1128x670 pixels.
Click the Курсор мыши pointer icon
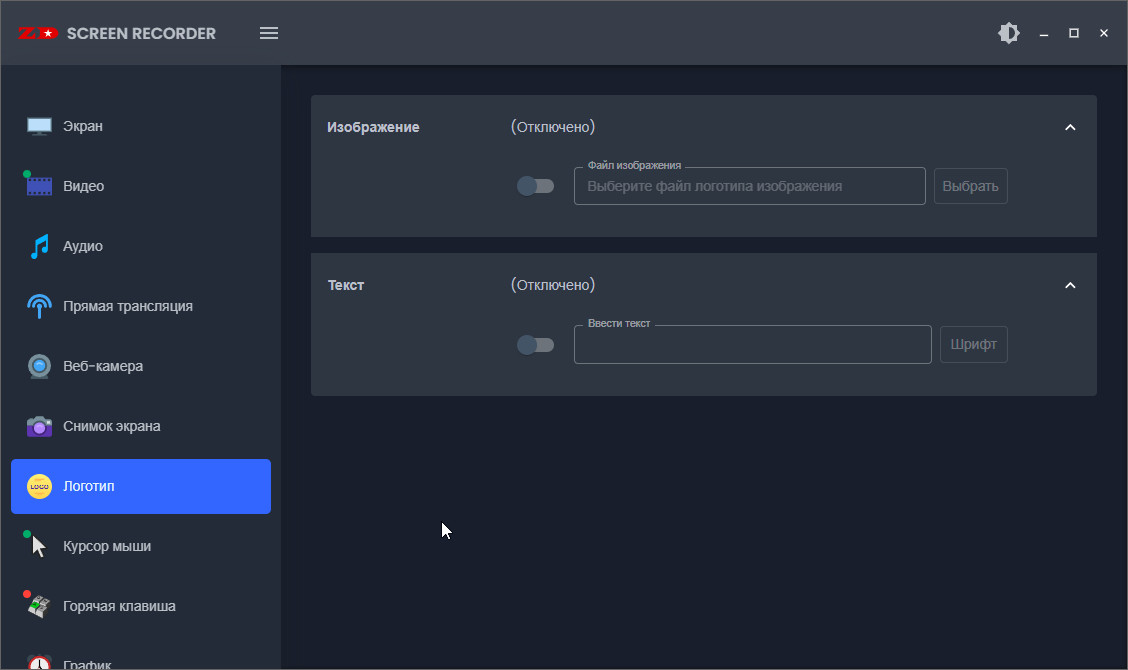point(39,546)
